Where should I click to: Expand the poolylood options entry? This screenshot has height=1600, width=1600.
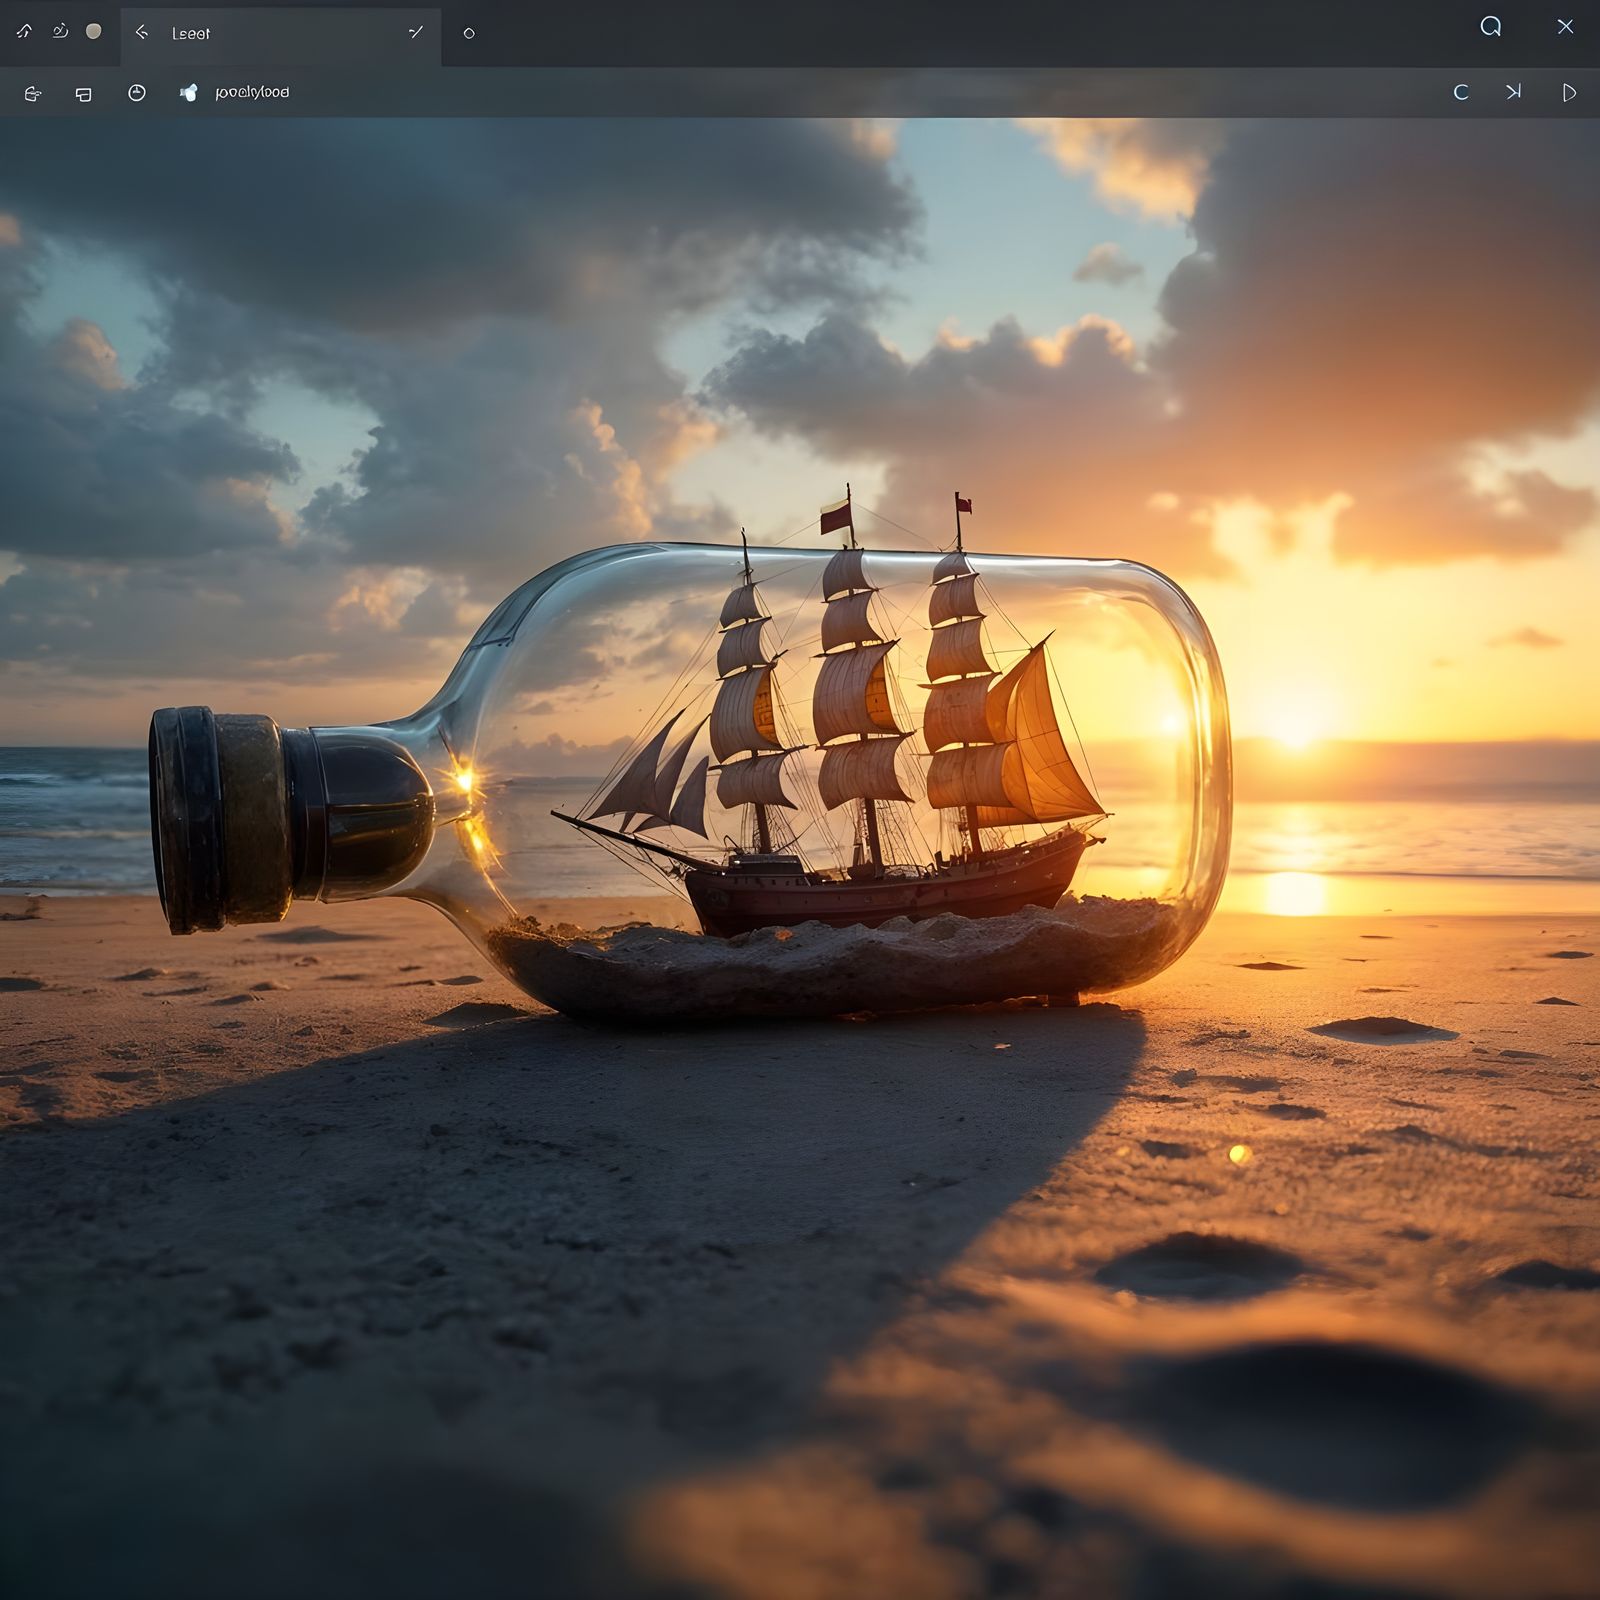point(252,92)
